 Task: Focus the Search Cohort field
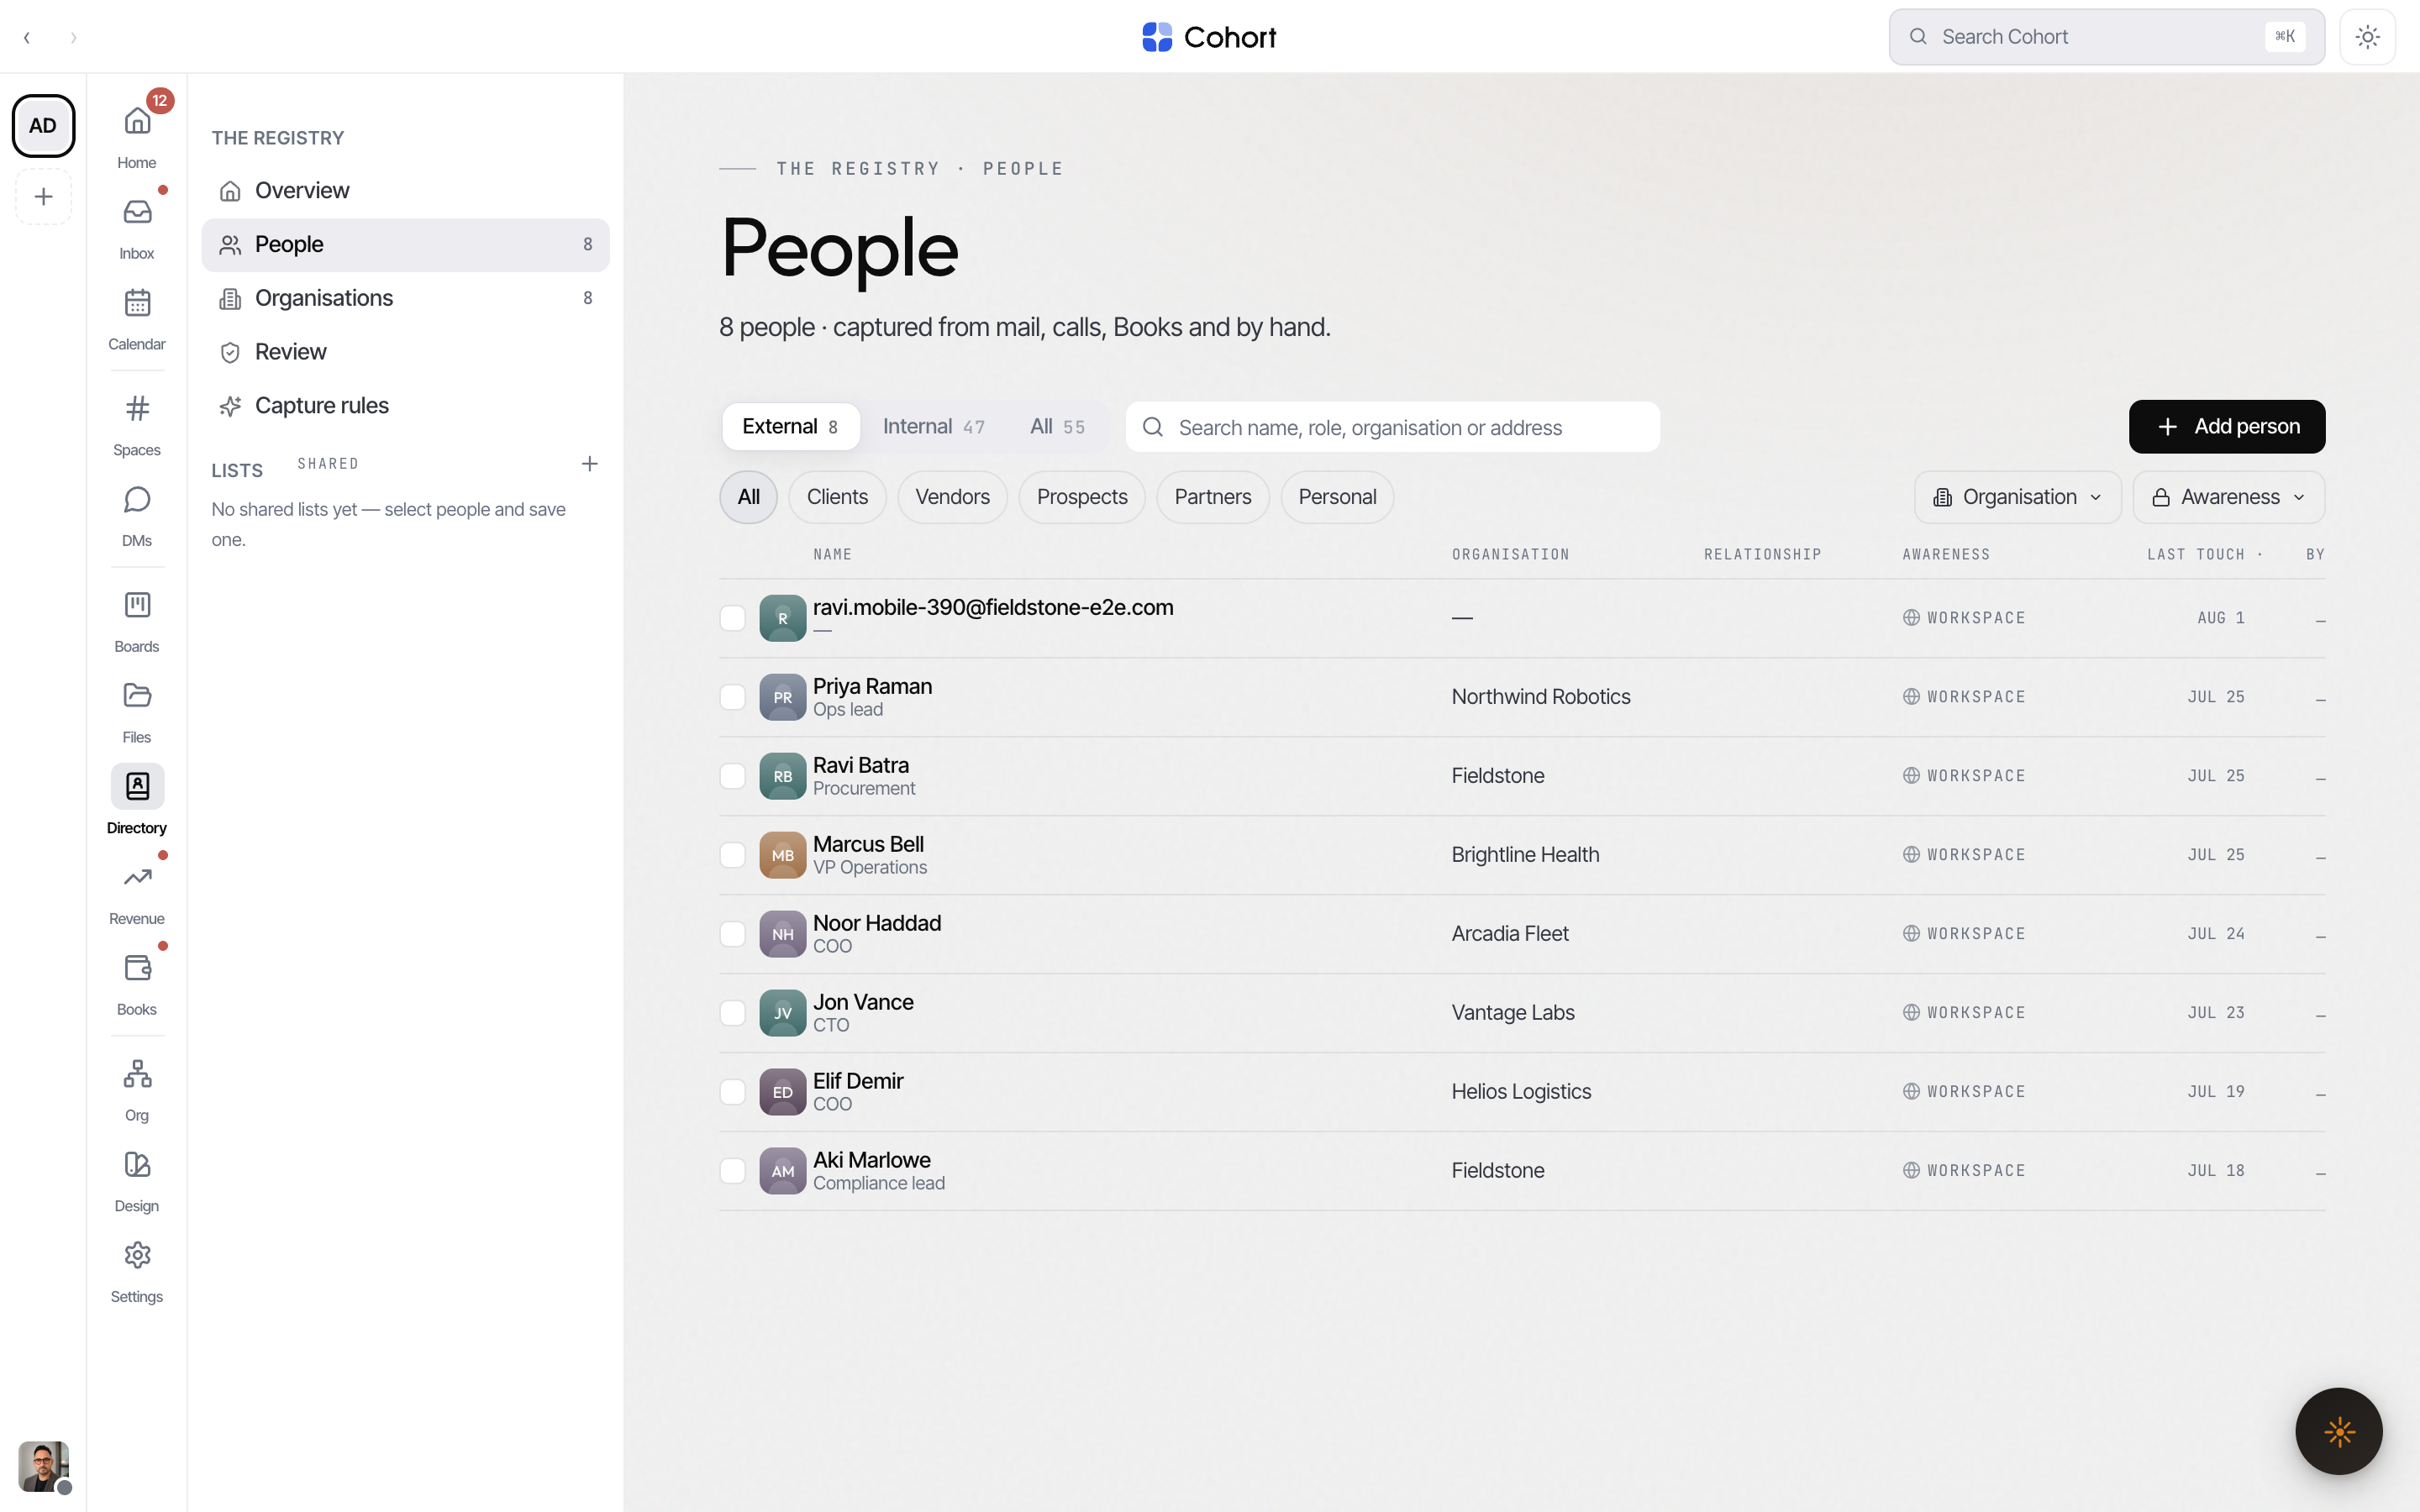point(2106,37)
